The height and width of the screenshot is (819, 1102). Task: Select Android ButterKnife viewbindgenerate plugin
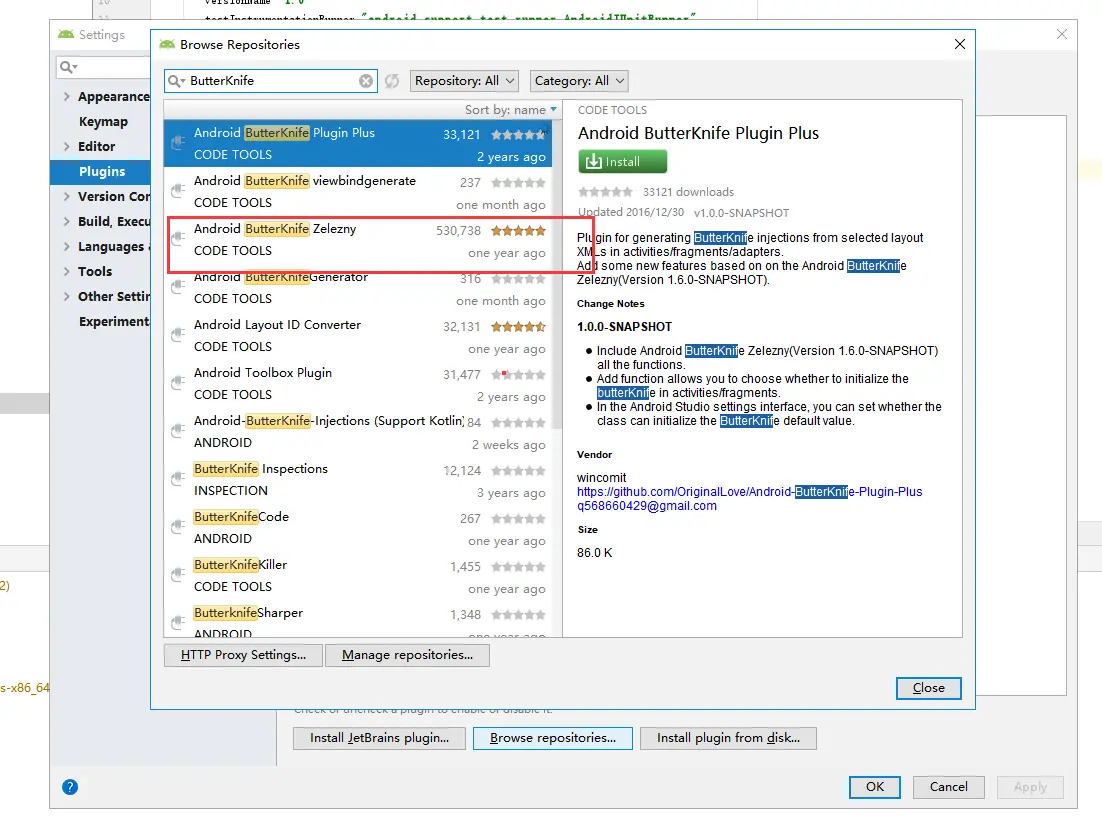(358, 192)
